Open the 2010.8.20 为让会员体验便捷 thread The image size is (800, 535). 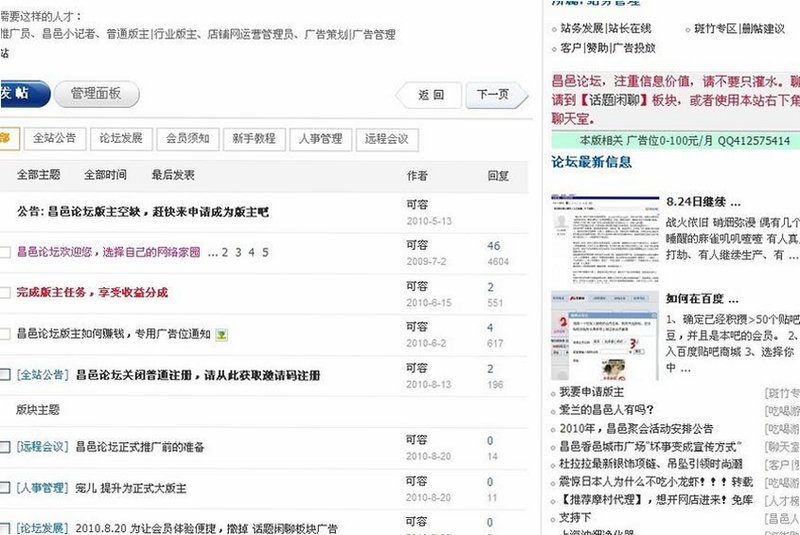coord(207,529)
